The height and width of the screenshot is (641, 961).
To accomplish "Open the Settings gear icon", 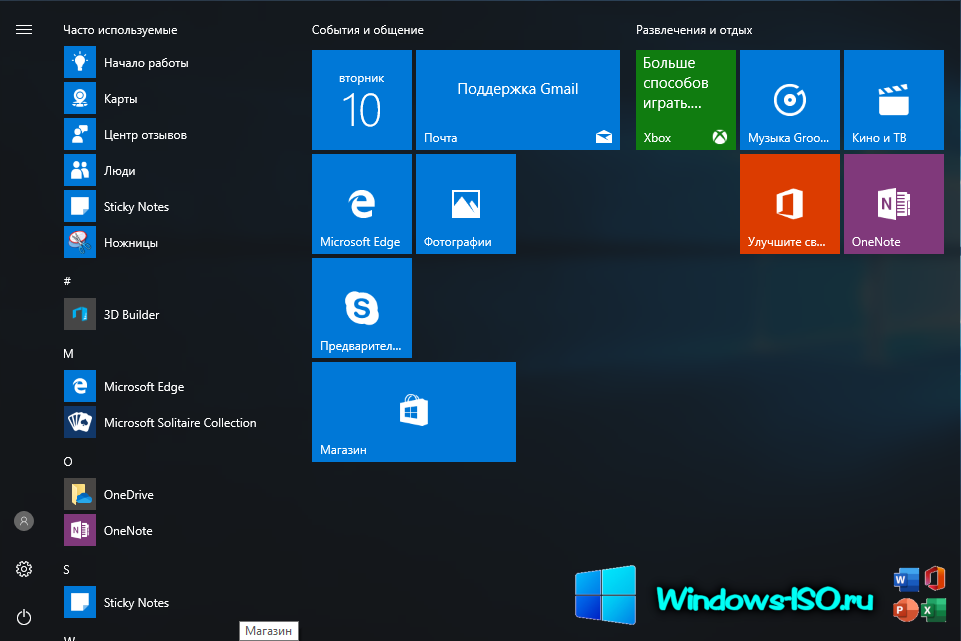I will point(24,569).
